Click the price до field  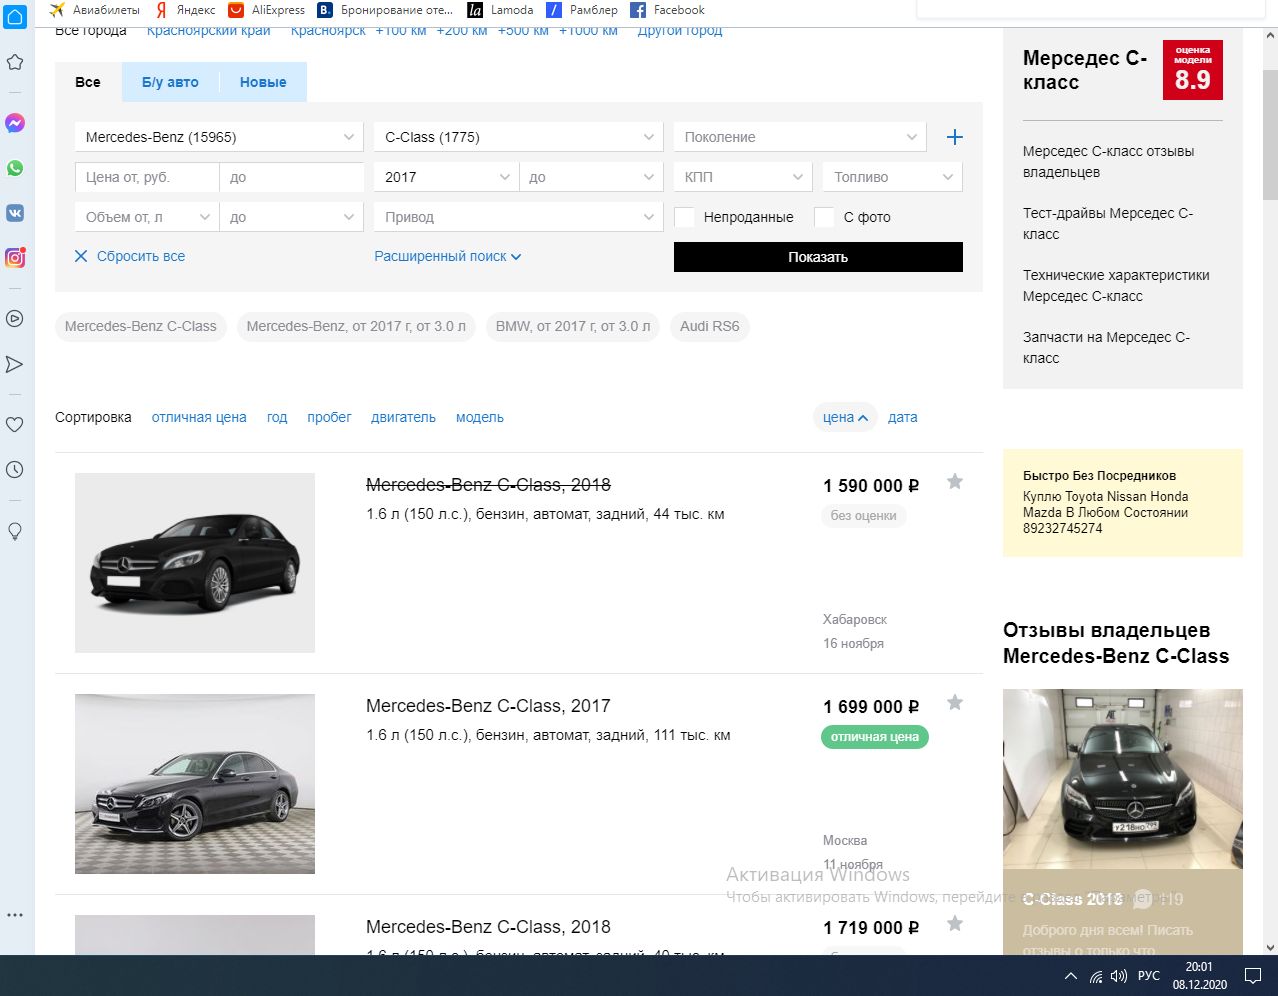click(x=291, y=177)
